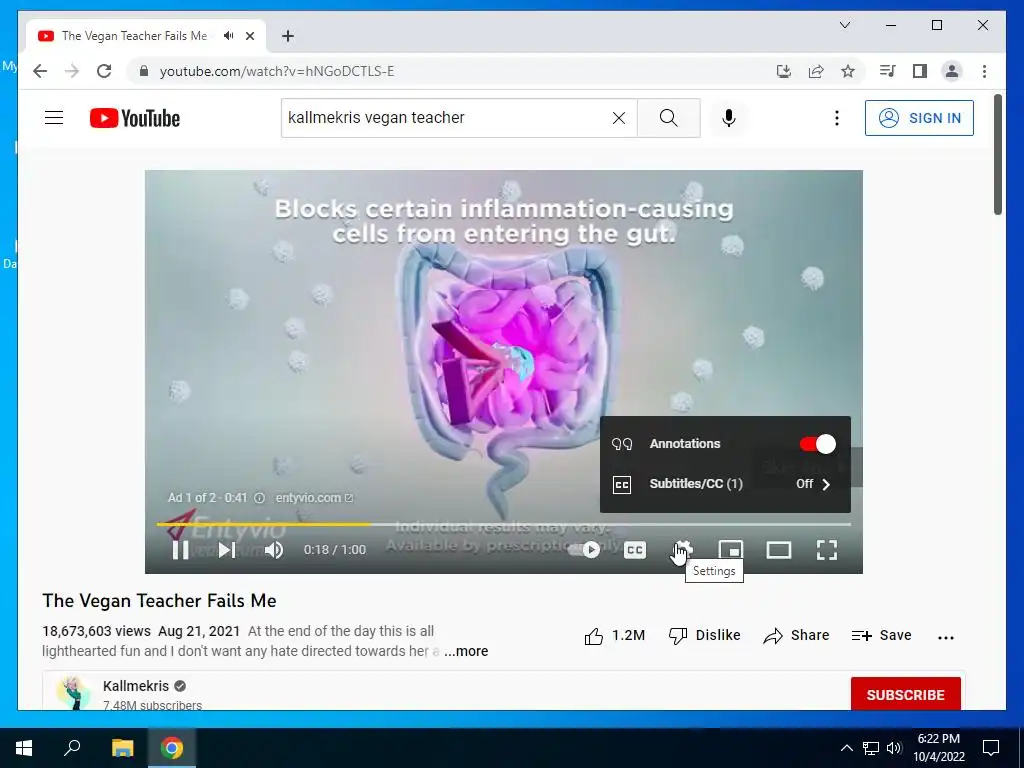Share the video
Viewport: 1024px width, 768px height.
point(796,635)
